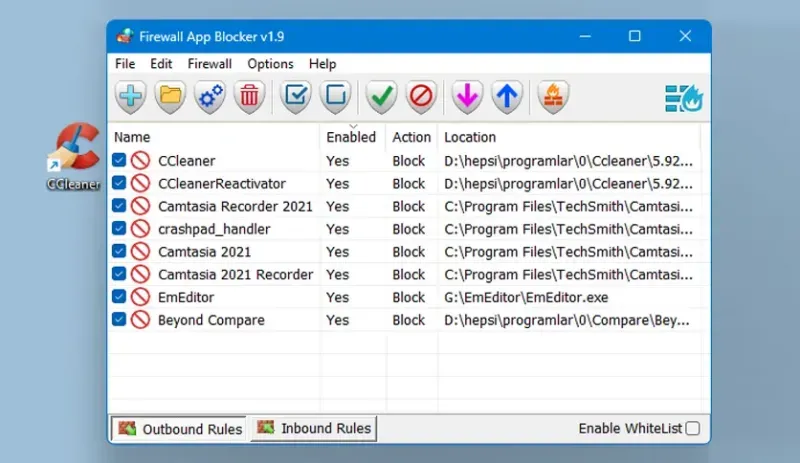The image size is (800, 463).
Task: Click block icon beside Camtasia Recorder 2021
Action: coord(140,206)
